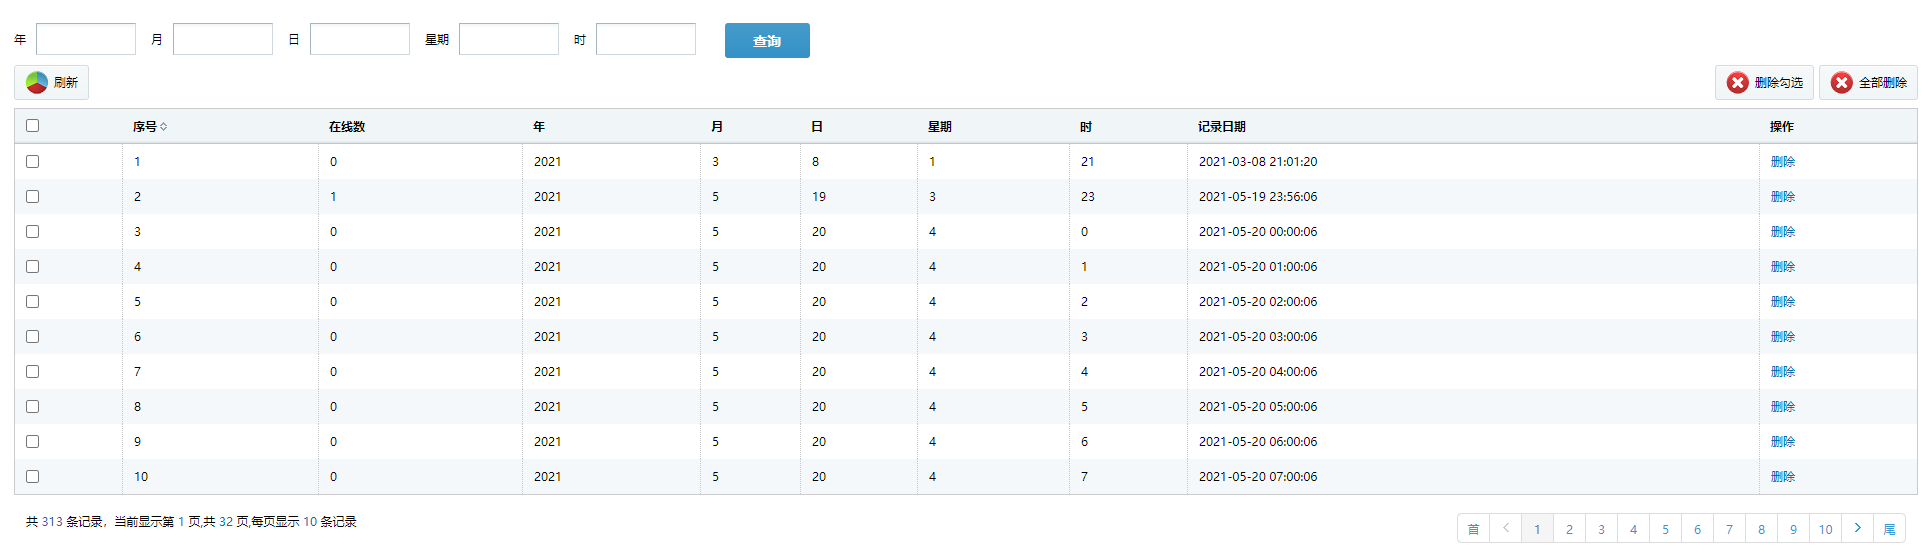Focus the 时 hour input field
The width and height of the screenshot is (1929, 553).
pos(646,39)
